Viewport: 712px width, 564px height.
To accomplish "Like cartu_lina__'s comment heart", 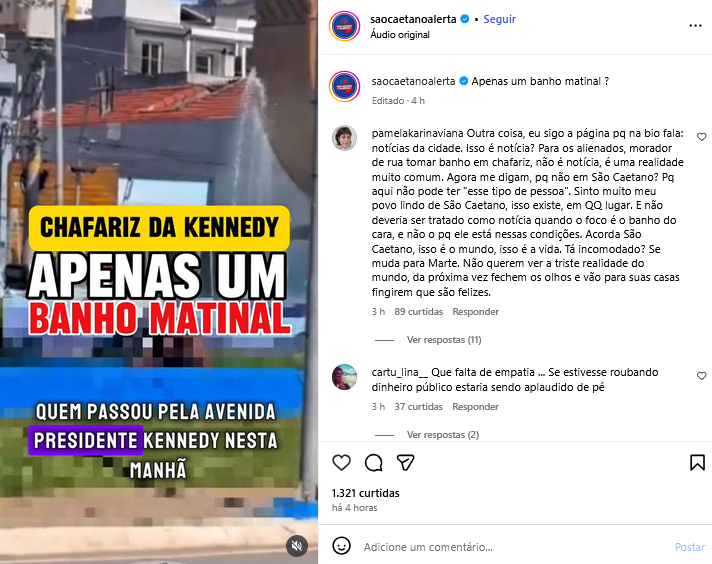I will [702, 376].
